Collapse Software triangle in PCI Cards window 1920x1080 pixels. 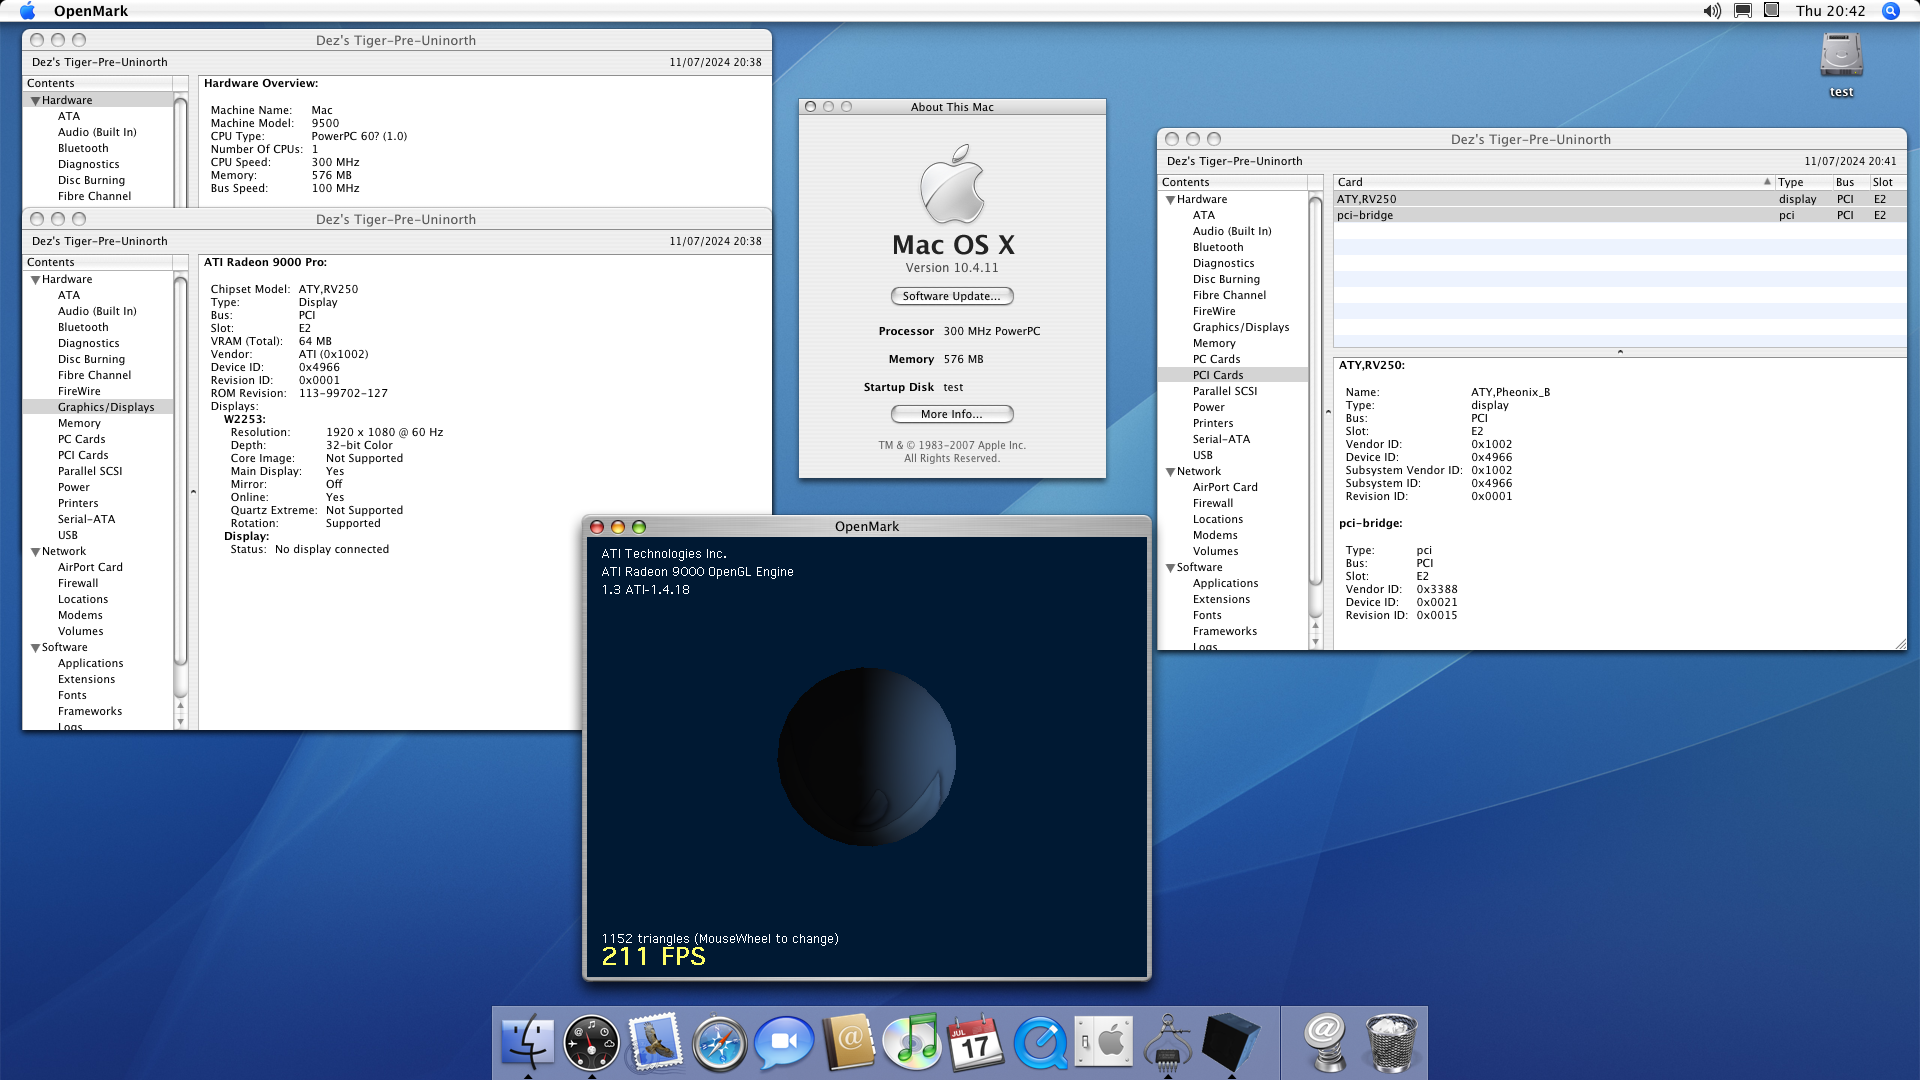tap(1170, 568)
